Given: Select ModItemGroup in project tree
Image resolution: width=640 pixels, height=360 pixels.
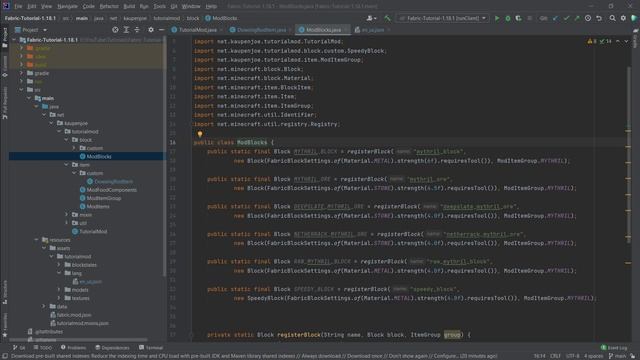Looking at the screenshot, I should click(104, 198).
